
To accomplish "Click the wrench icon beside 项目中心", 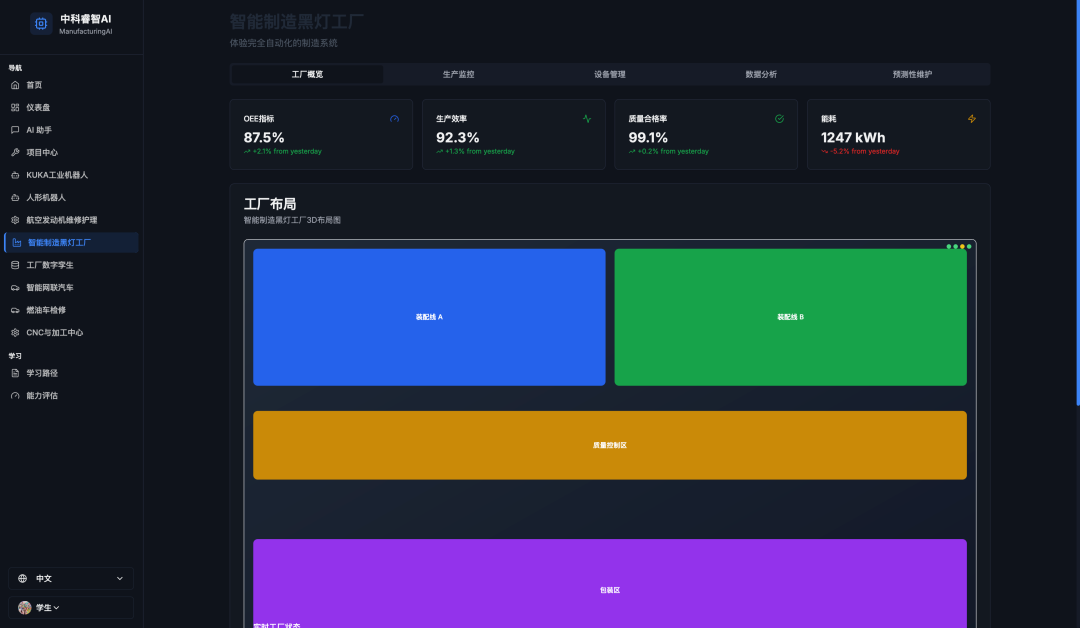I will 15,152.
